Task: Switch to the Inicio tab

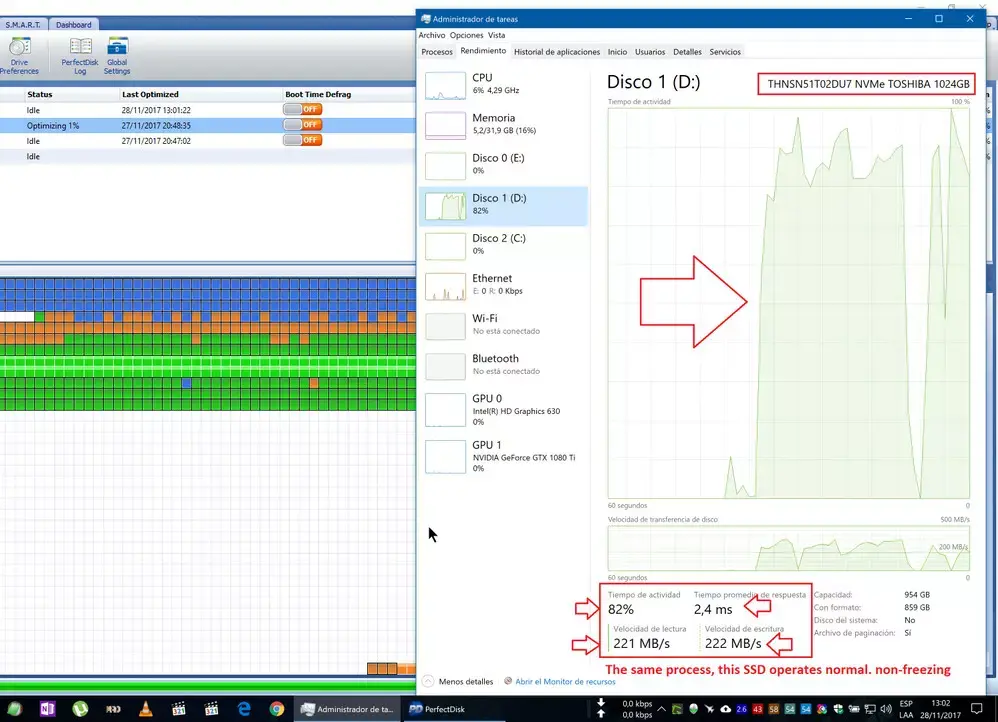Action: [617, 52]
